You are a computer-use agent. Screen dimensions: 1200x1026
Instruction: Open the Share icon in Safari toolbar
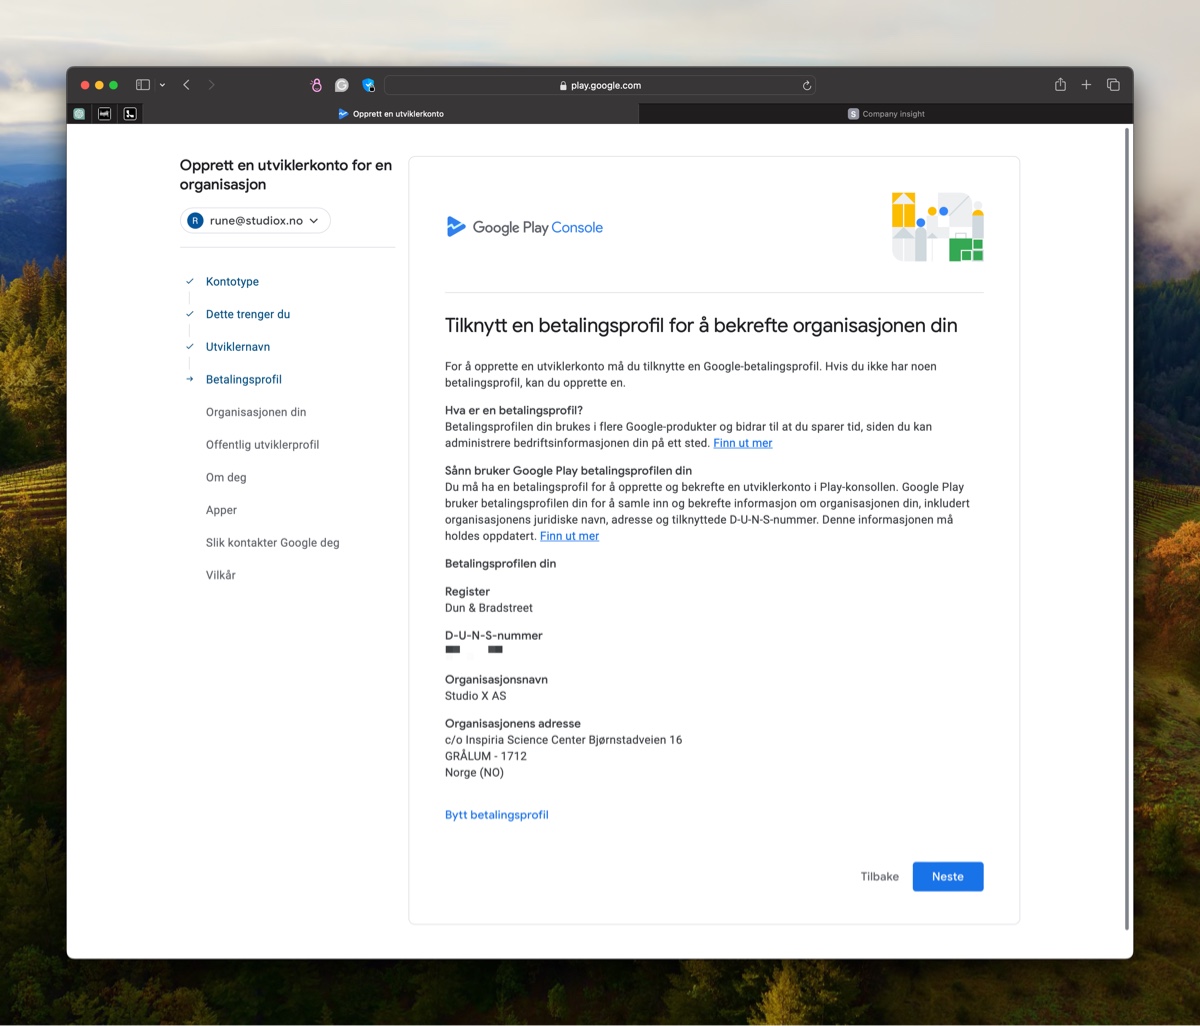pyautogui.click(x=1060, y=85)
